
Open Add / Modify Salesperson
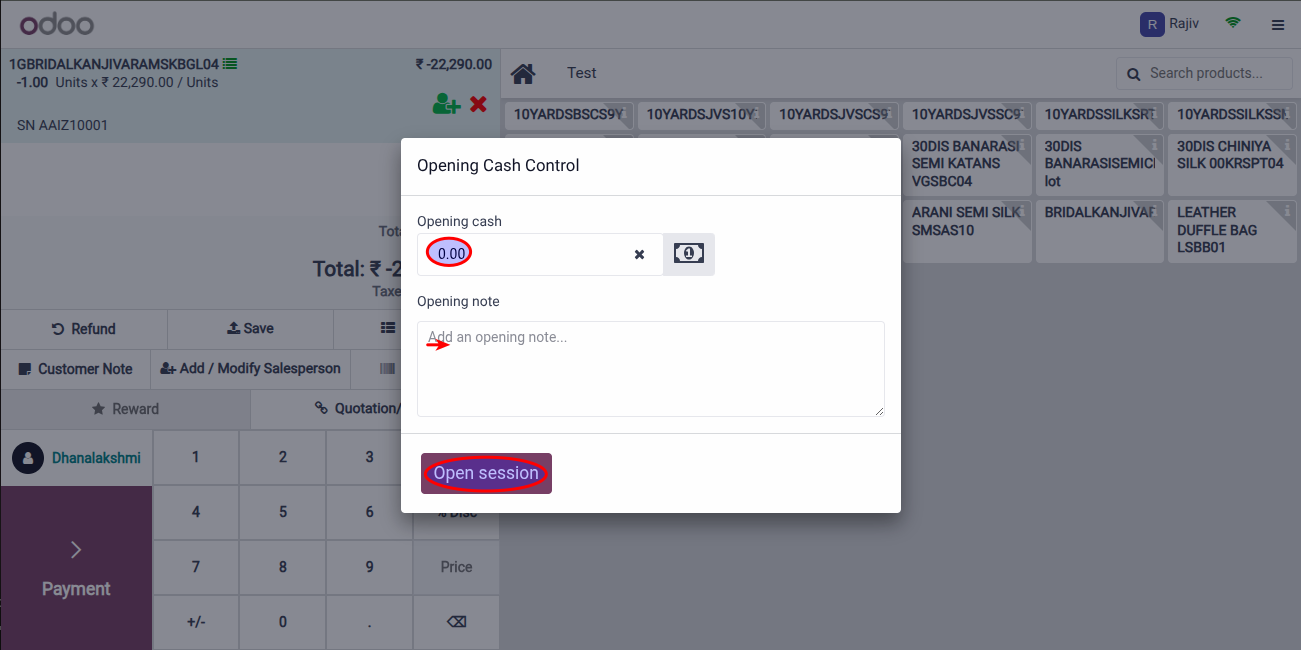pos(250,369)
